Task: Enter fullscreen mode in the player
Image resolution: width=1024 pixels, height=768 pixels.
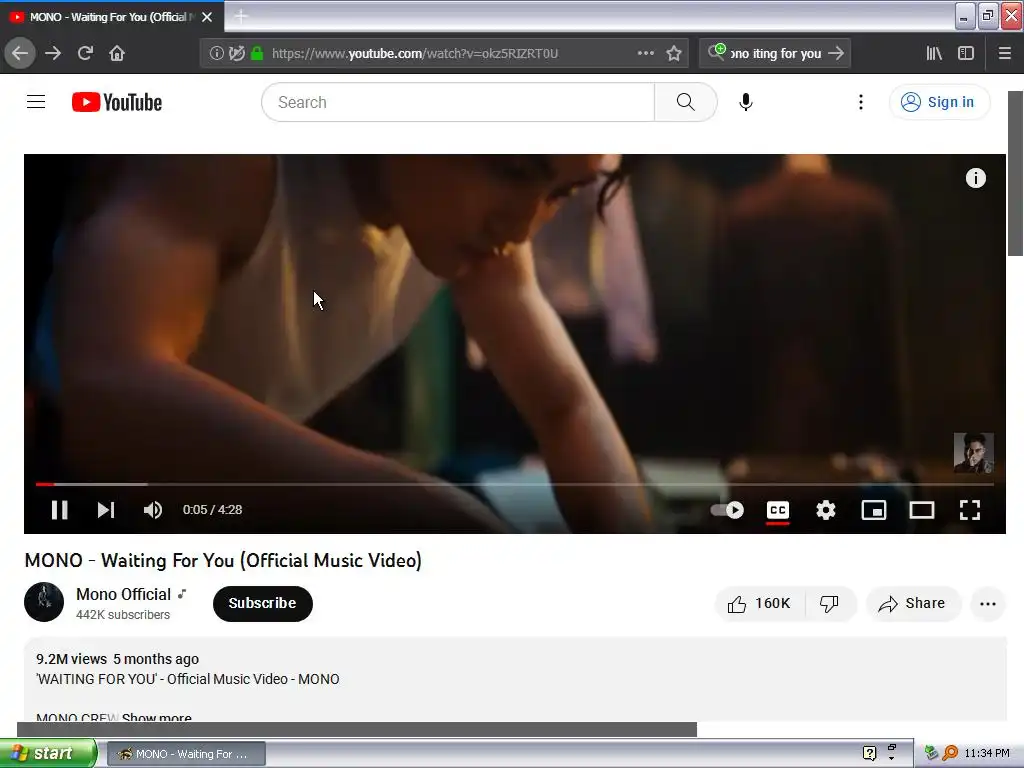Action: (970, 510)
